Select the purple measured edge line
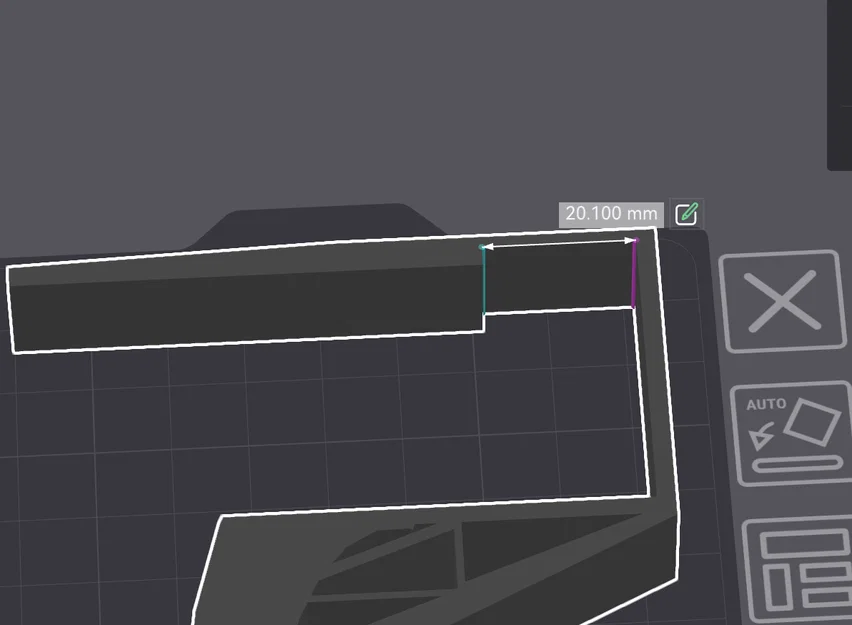This screenshot has height=625, width=852. pyautogui.click(x=634, y=273)
